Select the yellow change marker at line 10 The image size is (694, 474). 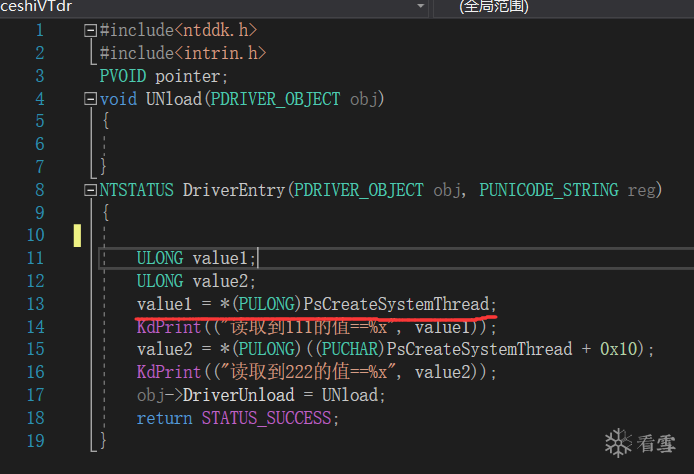[x=77, y=235]
